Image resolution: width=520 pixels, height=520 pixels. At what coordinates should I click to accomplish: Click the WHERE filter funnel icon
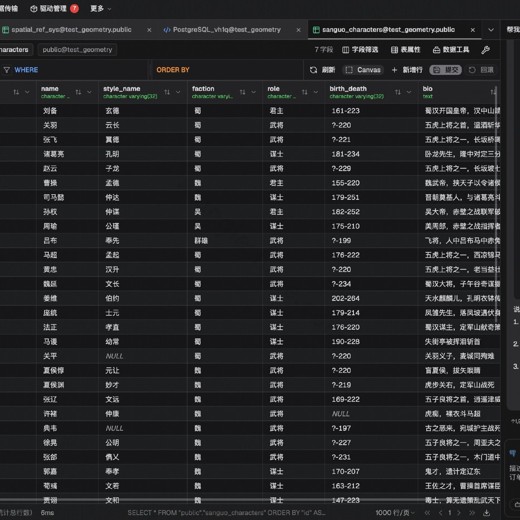pos(7,70)
